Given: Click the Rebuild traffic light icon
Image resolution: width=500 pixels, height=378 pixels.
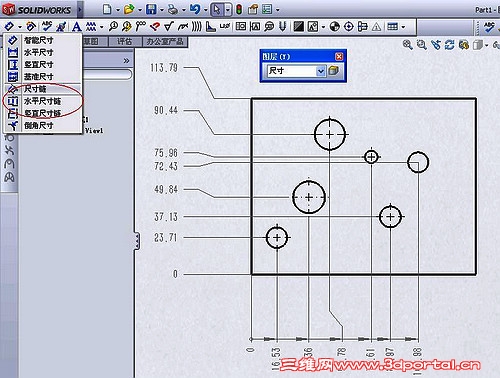Looking at the screenshot, I should [x=239, y=9].
